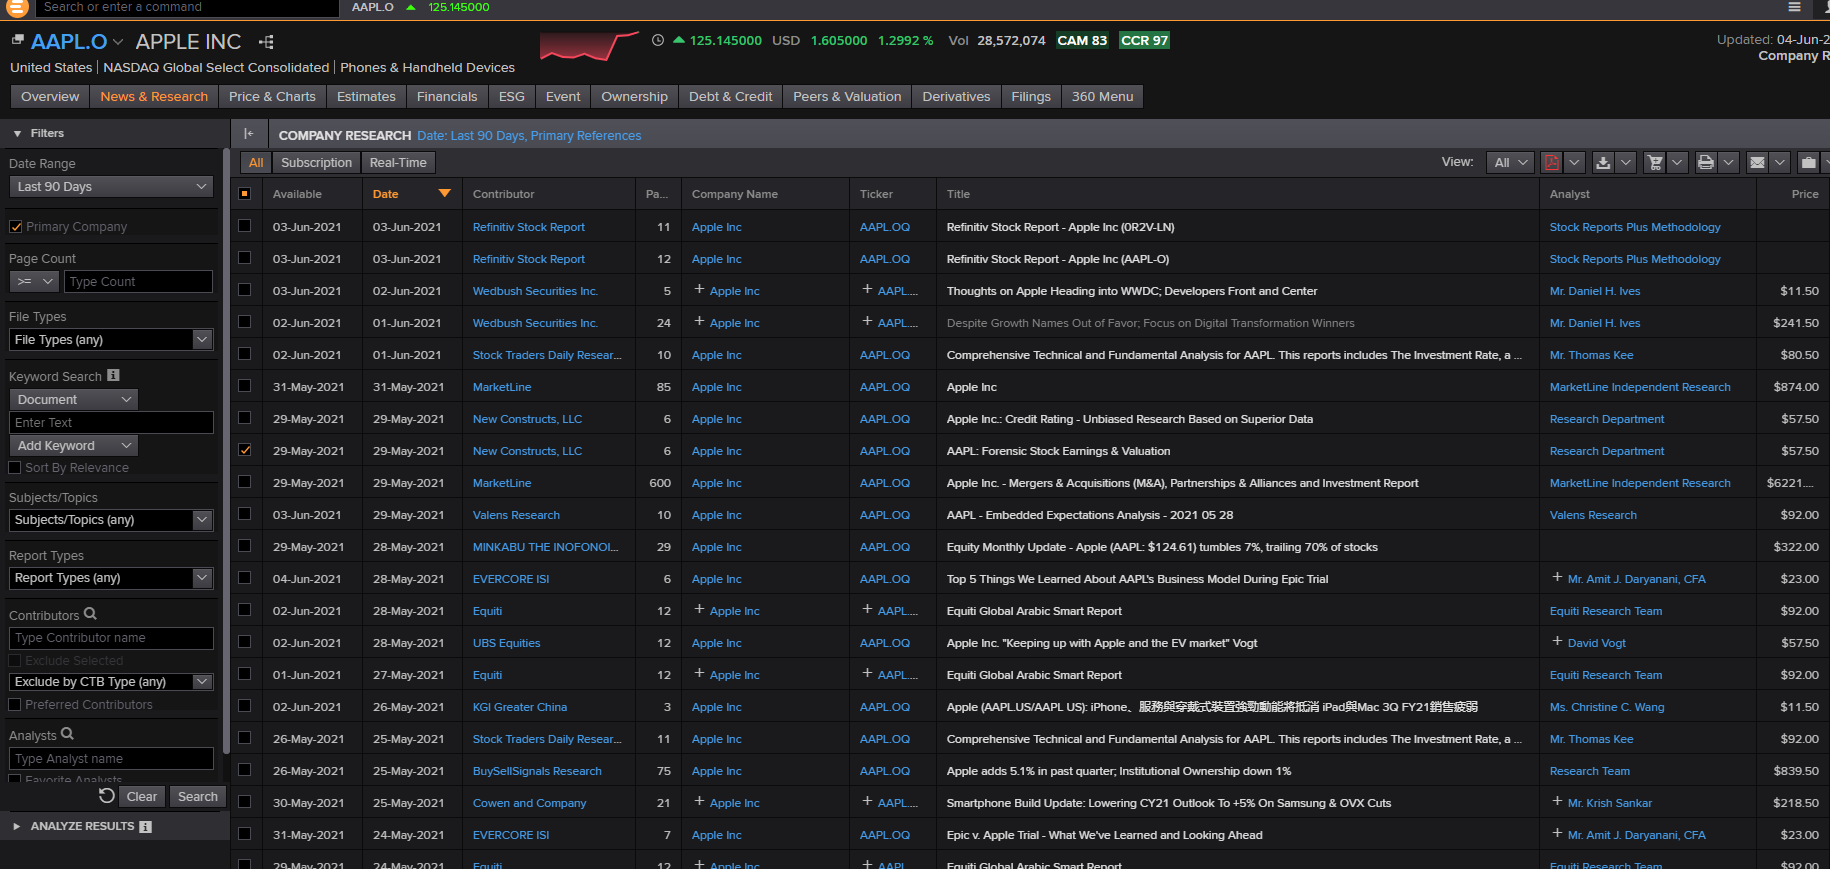1830x869 pixels.
Task: Click the linked-window icon left of AAPL.O
Action: pos(17,41)
